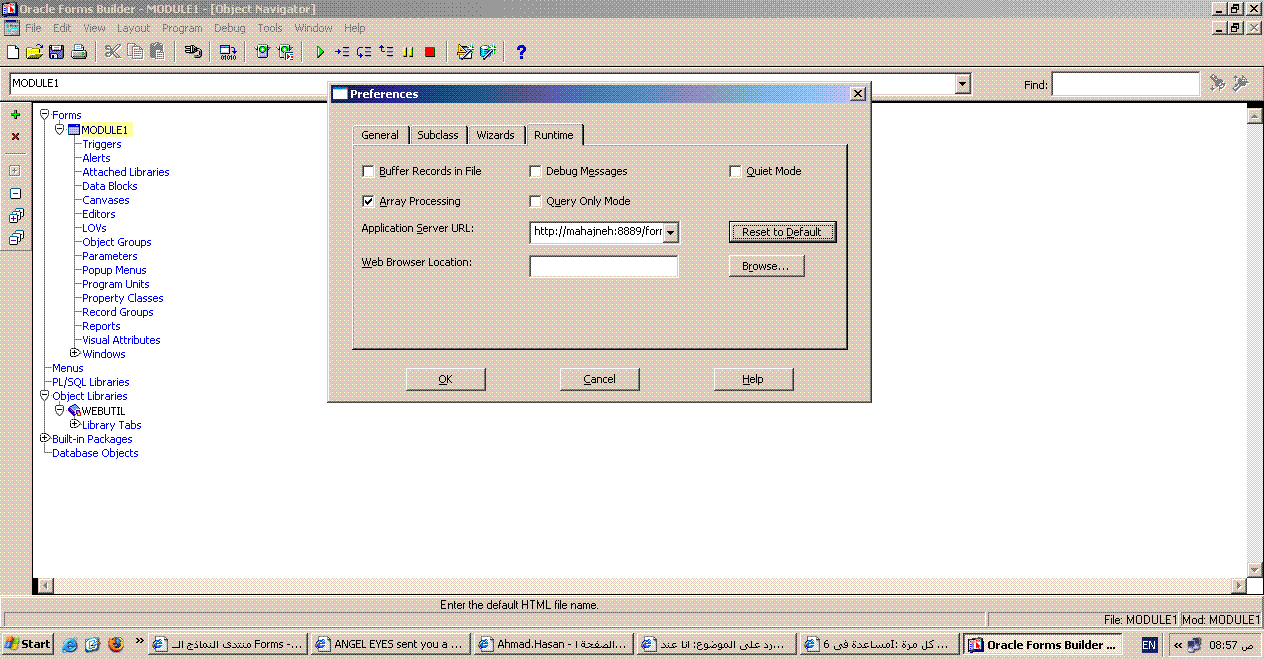Click the green plus Create icon
Viewport: 1264px width, 659px height.
coord(15,115)
